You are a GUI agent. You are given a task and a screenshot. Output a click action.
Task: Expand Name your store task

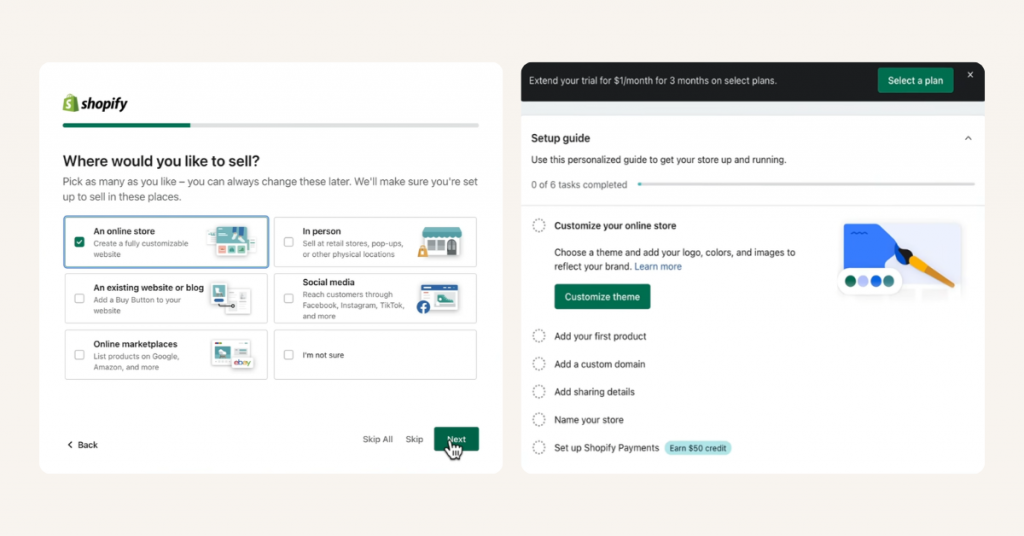pyautogui.click(x=589, y=420)
